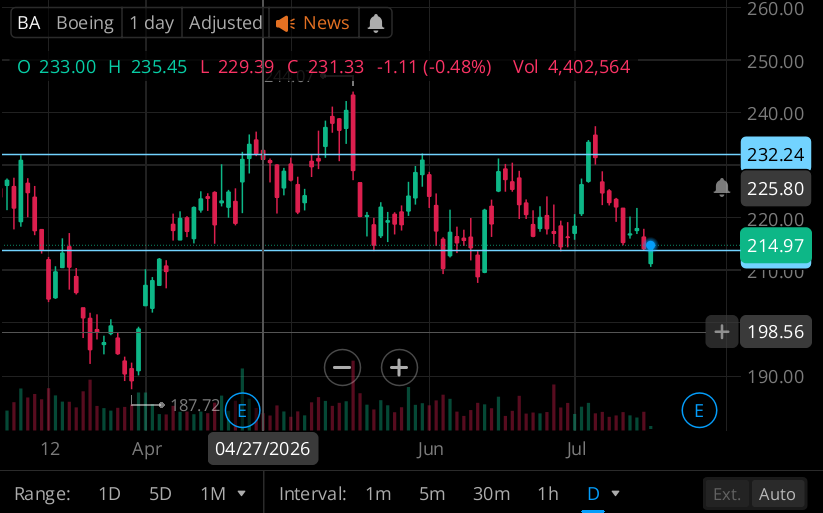Zoom out with the minus circle button
Image resolution: width=823 pixels, height=513 pixels.
coord(342,367)
